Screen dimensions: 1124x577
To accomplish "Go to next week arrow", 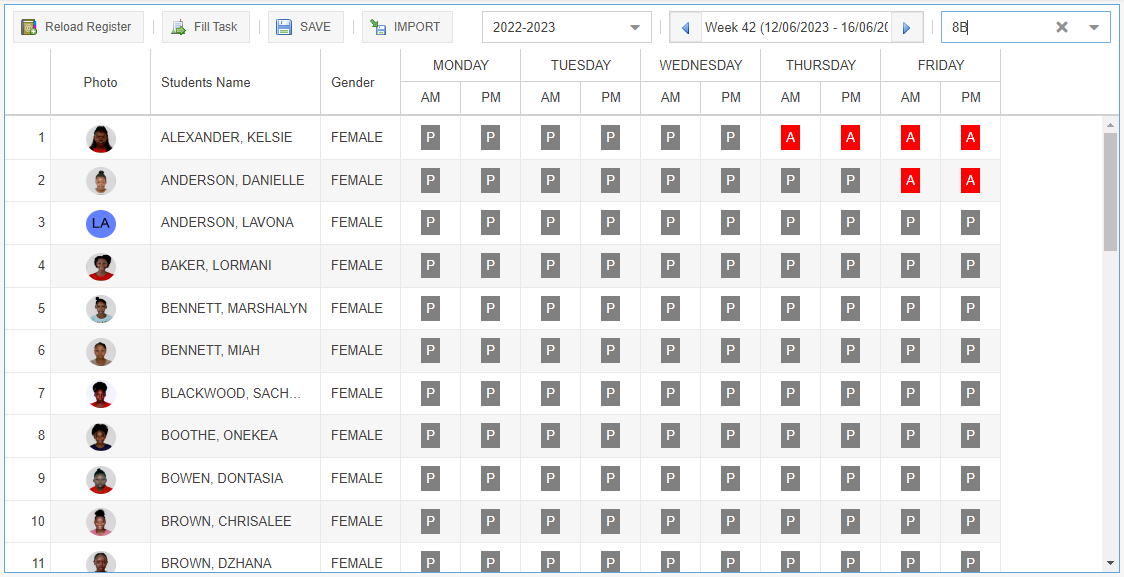I will pyautogui.click(x=907, y=27).
